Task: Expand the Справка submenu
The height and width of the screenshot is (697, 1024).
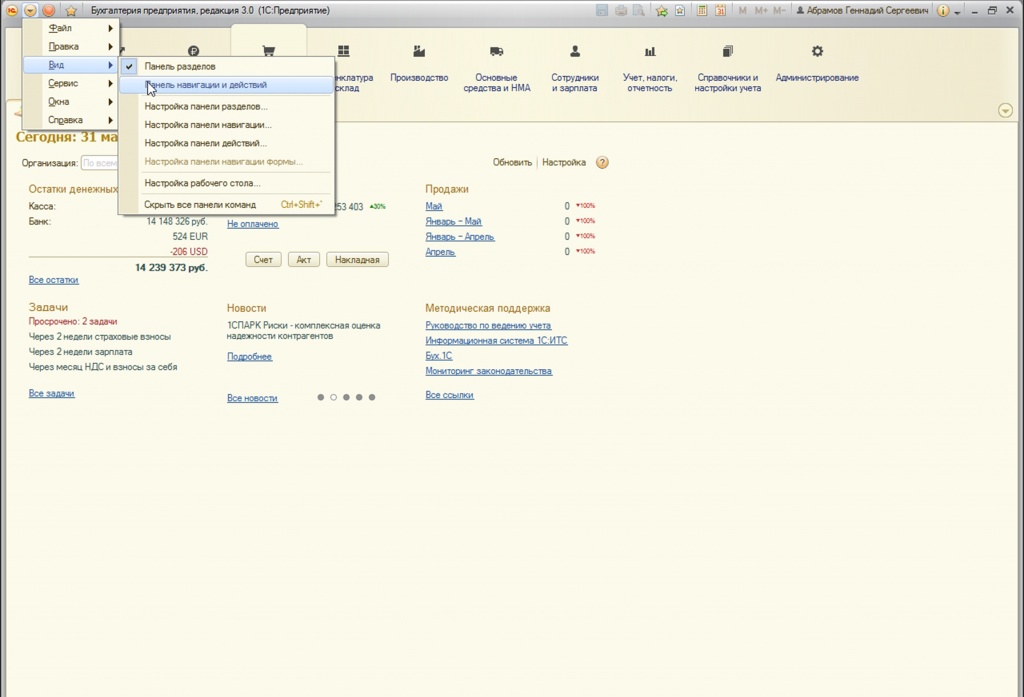Action: (71, 120)
